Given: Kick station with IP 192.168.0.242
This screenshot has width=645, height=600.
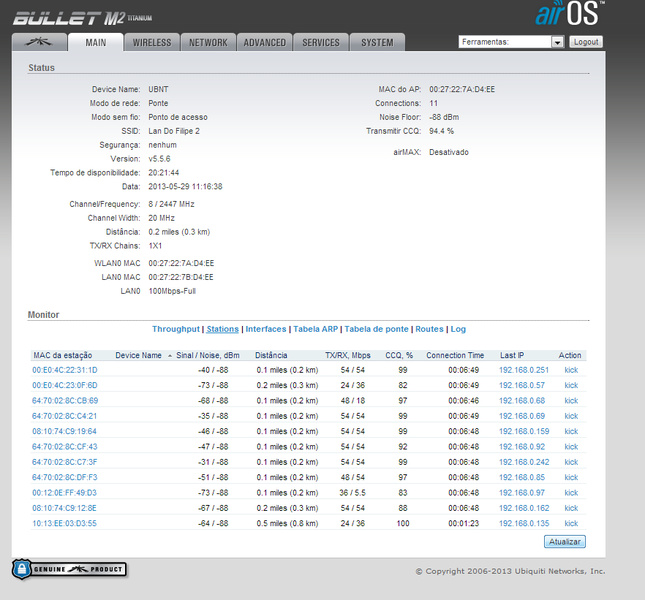Looking at the screenshot, I should click(x=571, y=462).
